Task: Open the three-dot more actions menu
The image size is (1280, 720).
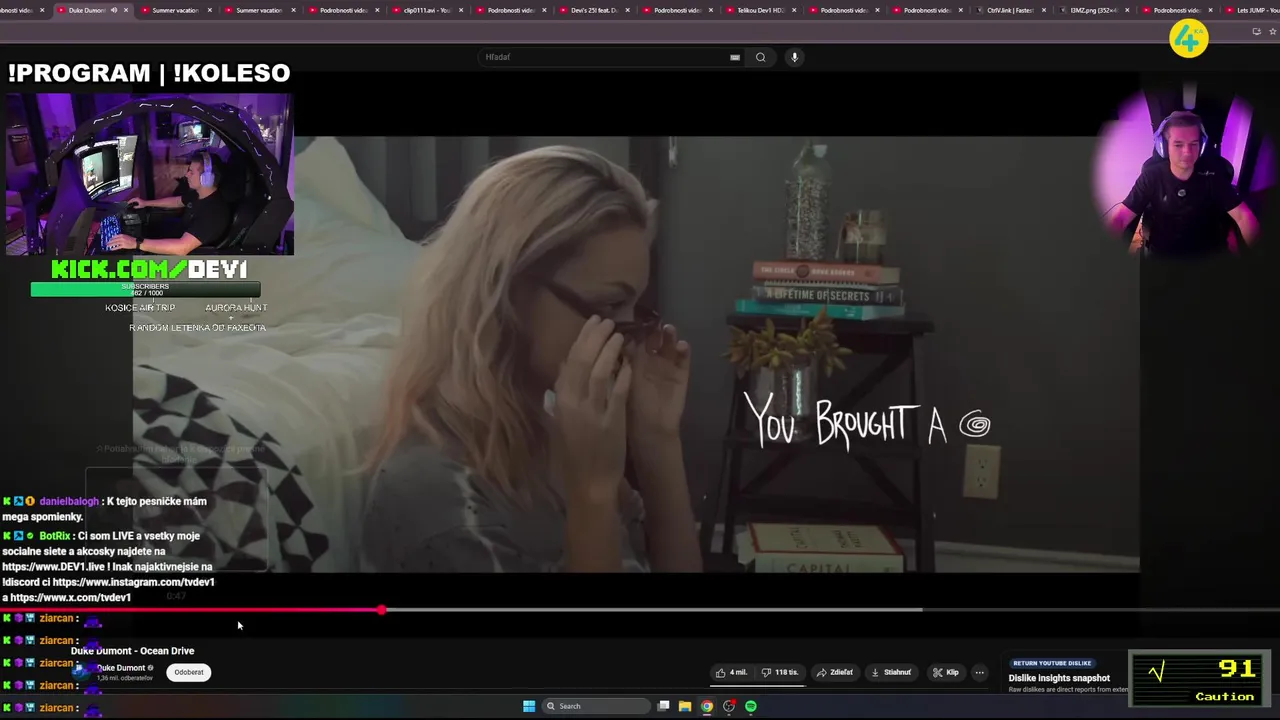Action: 980,672
